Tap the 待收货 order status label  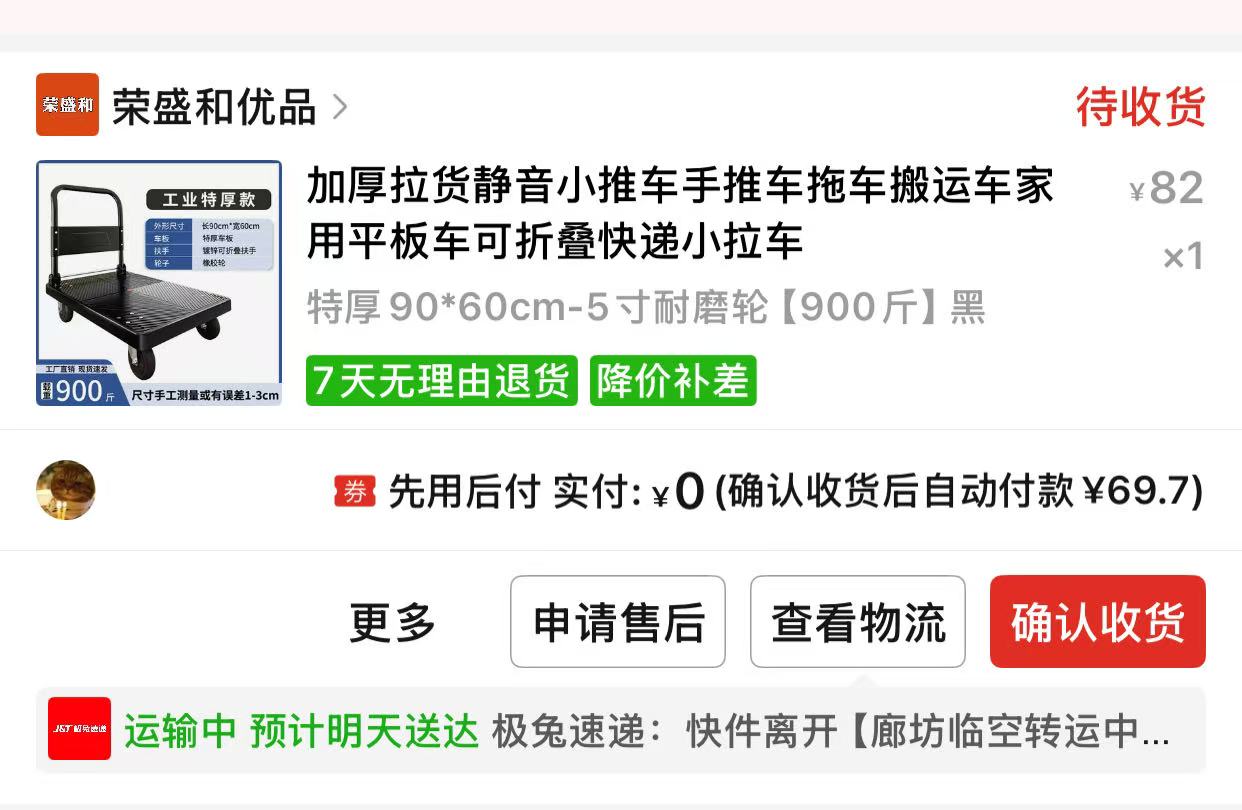[x=1141, y=106]
